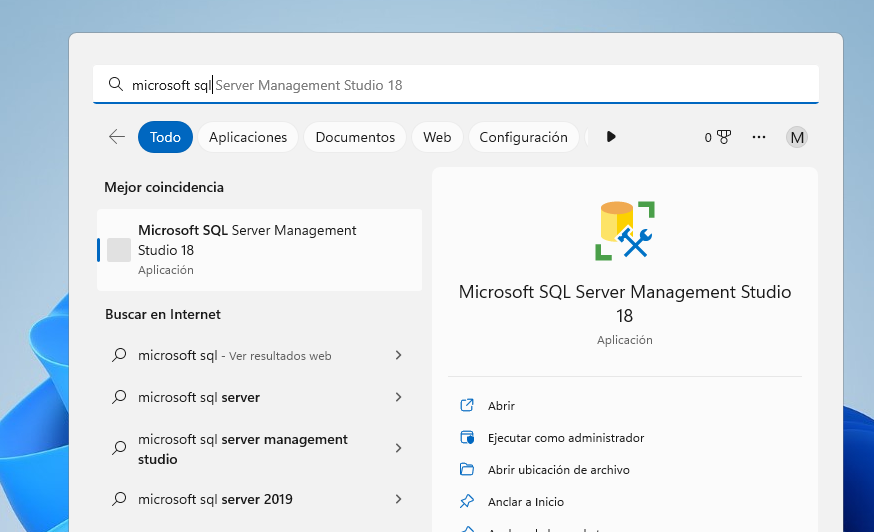The height and width of the screenshot is (532, 874).
Task: Click the back arrow in search panel
Action: click(117, 137)
